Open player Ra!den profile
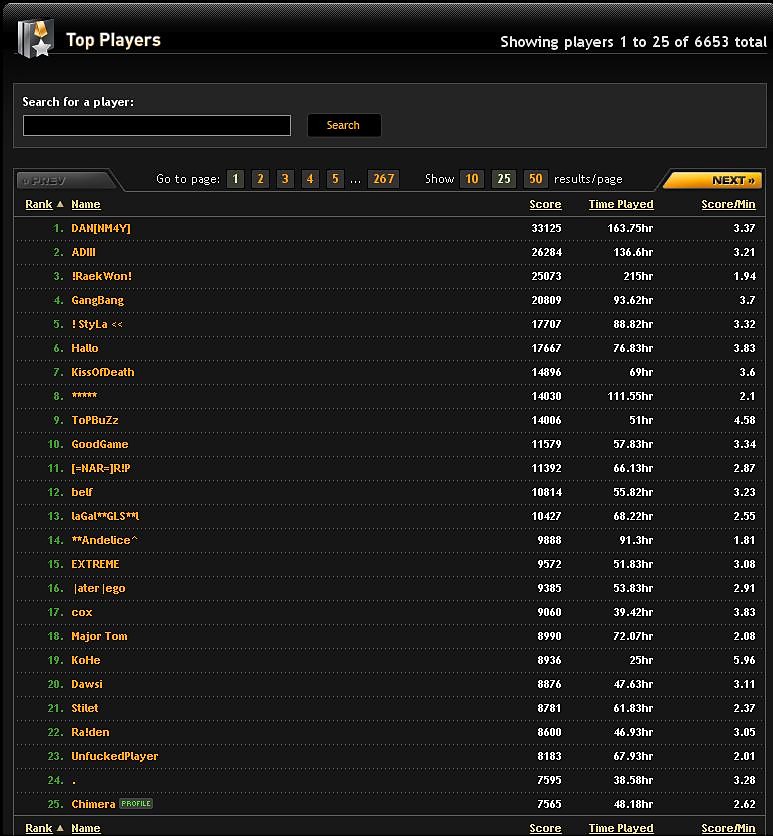773x838 pixels. click(90, 733)
